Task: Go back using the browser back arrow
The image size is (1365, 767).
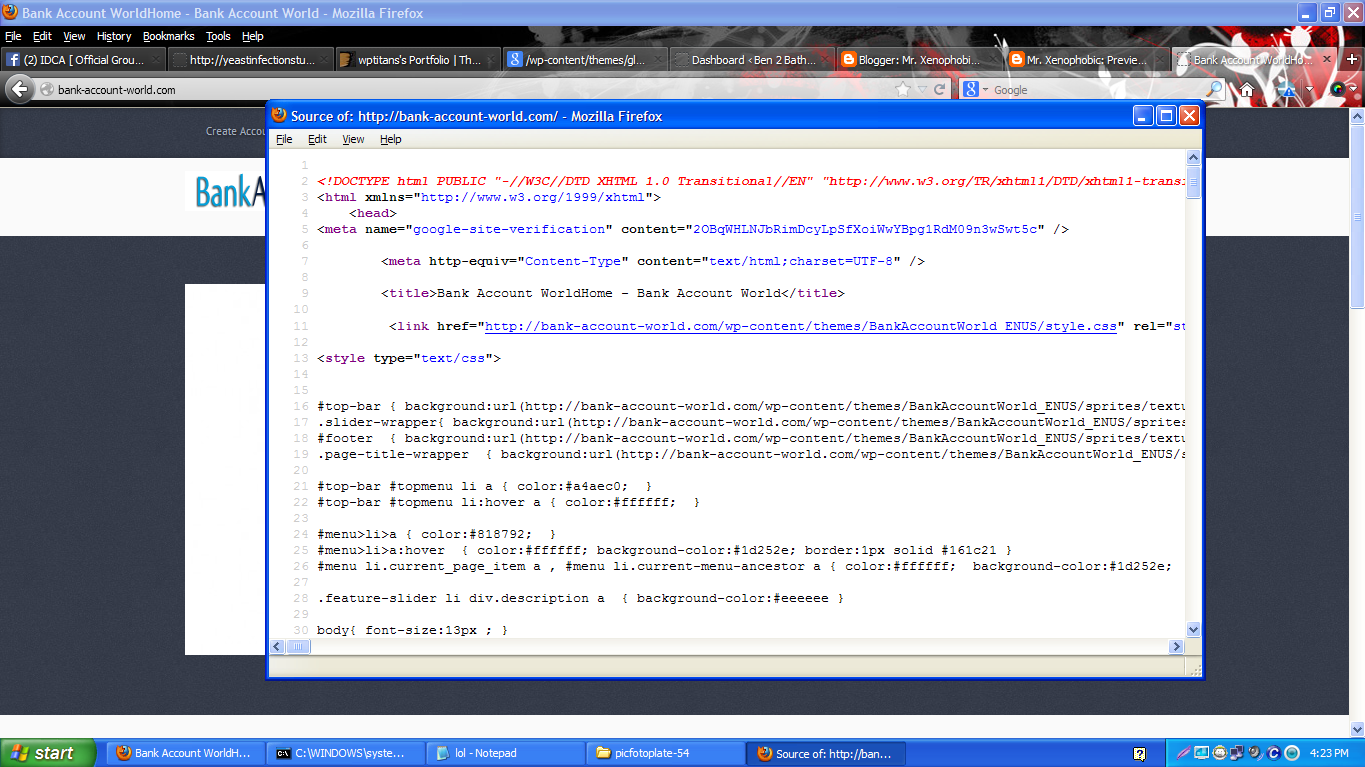Action: pos(19,89)
